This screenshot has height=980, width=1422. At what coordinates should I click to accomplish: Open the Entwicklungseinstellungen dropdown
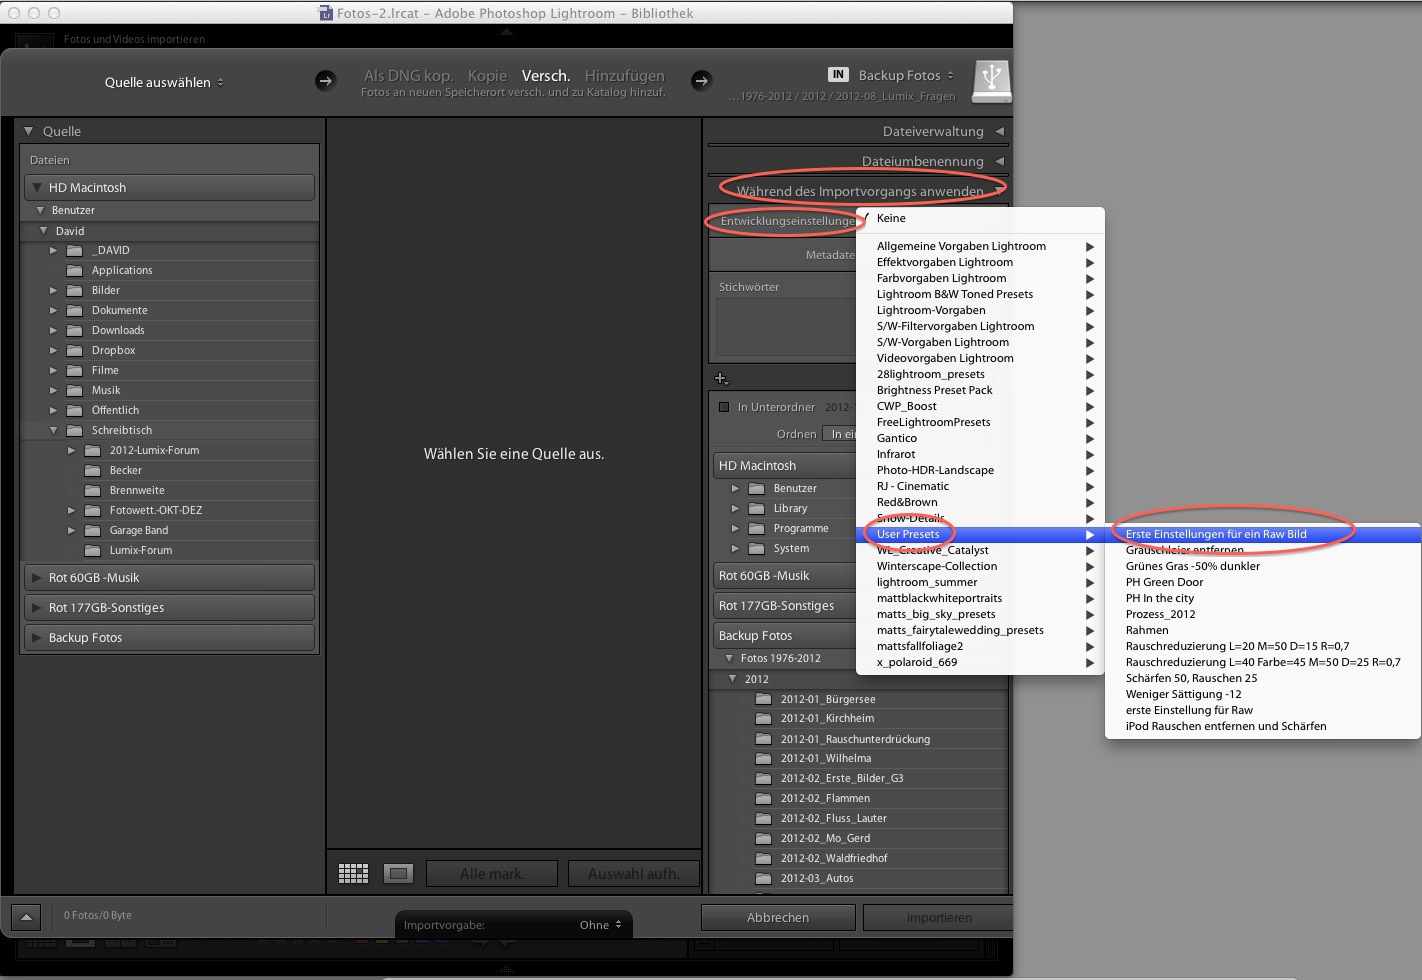click(787, 221)
